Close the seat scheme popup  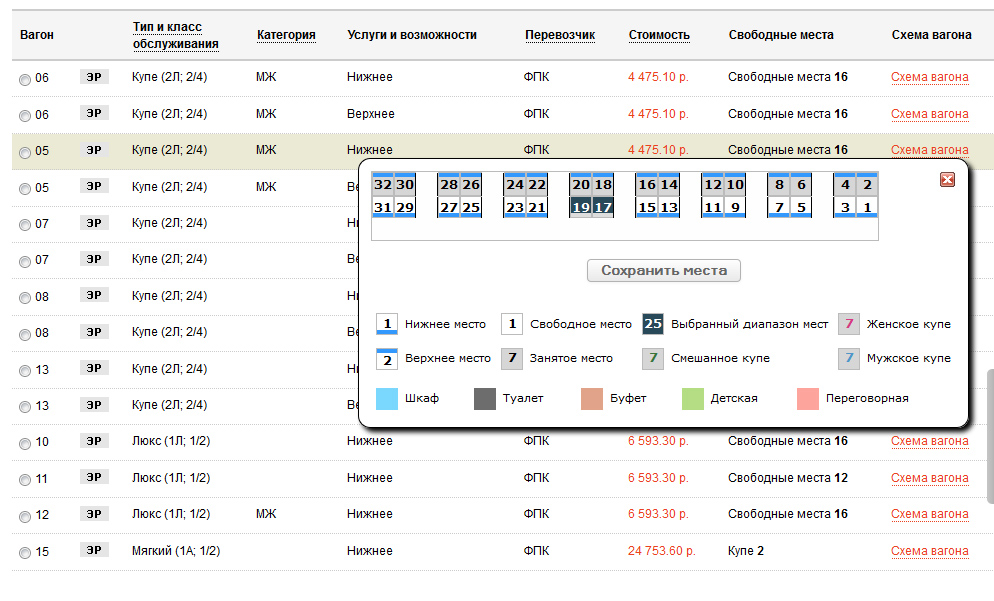pyautogui.click(x=947, y=180)
